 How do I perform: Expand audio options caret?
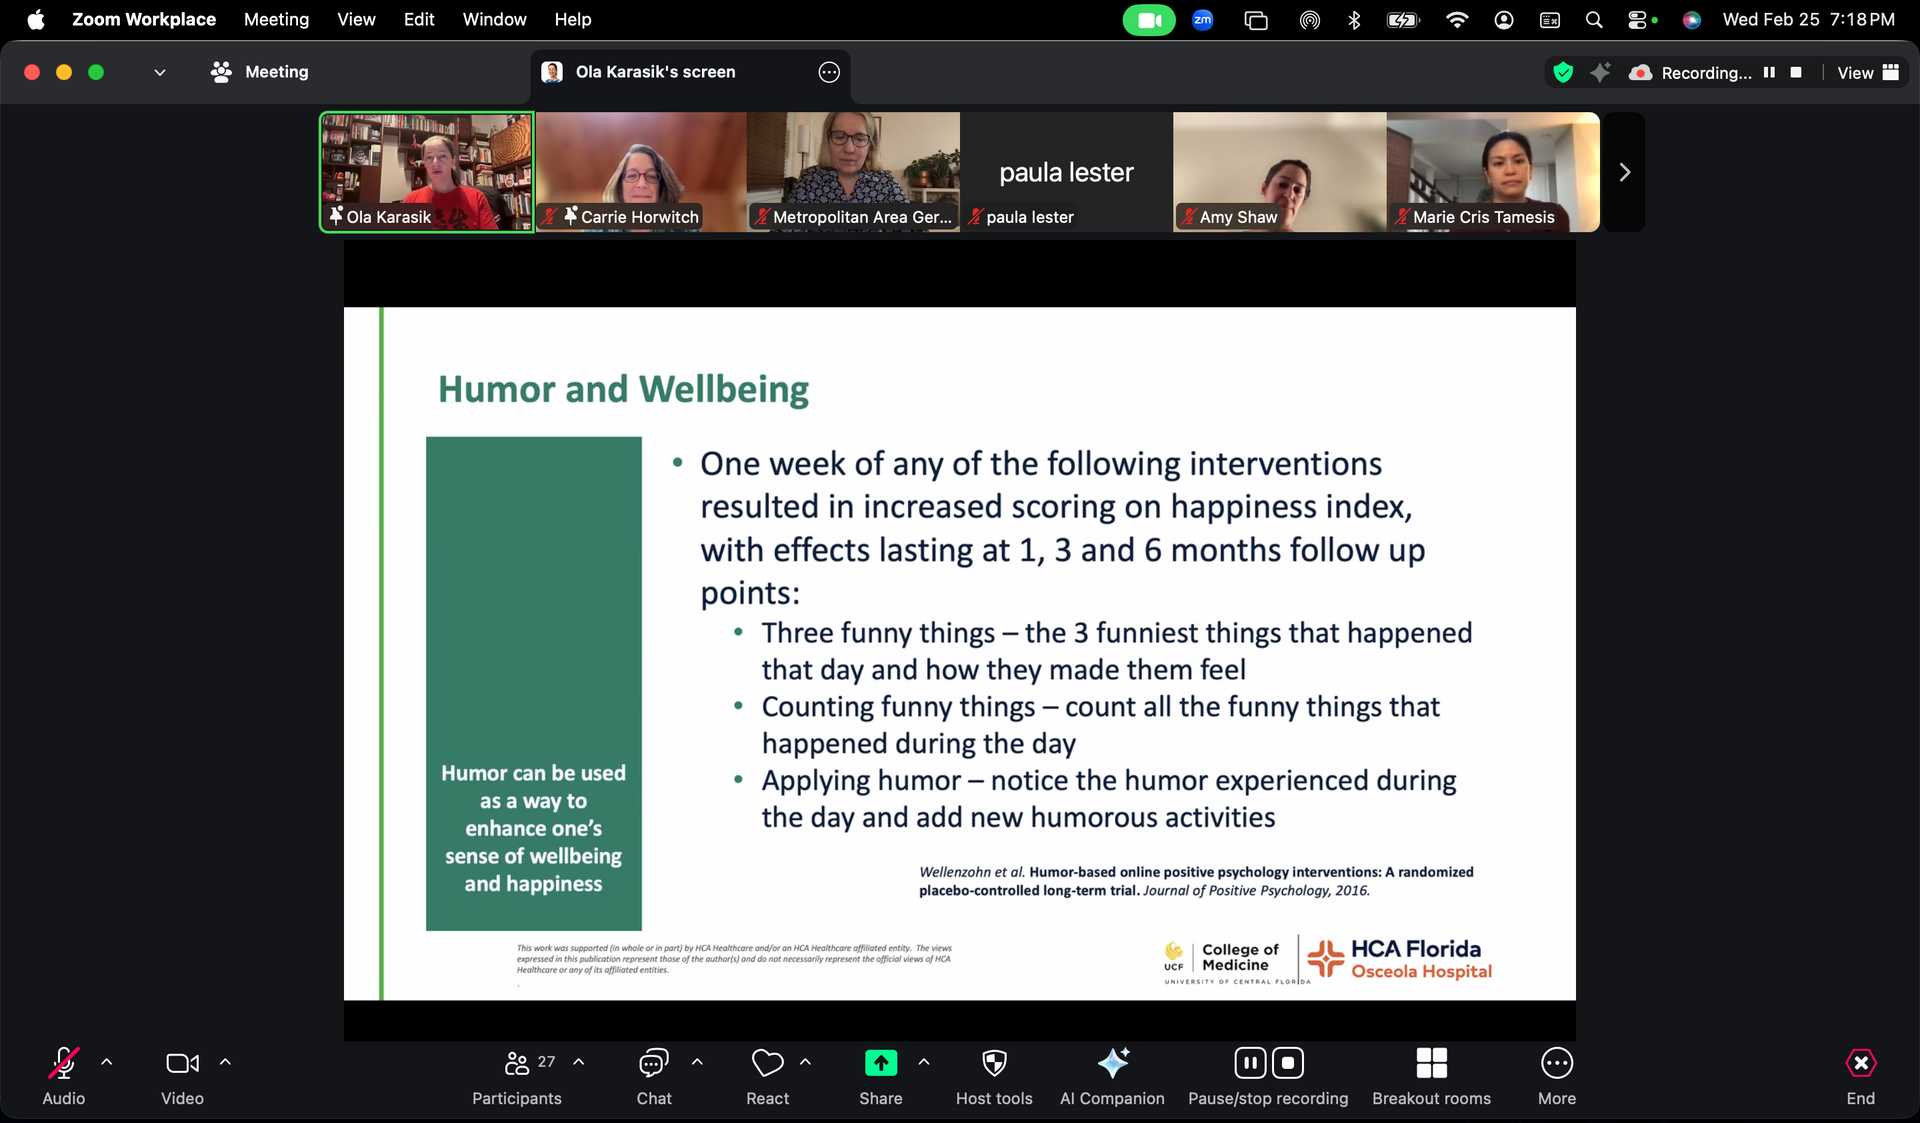click(x=107, y=1062)
